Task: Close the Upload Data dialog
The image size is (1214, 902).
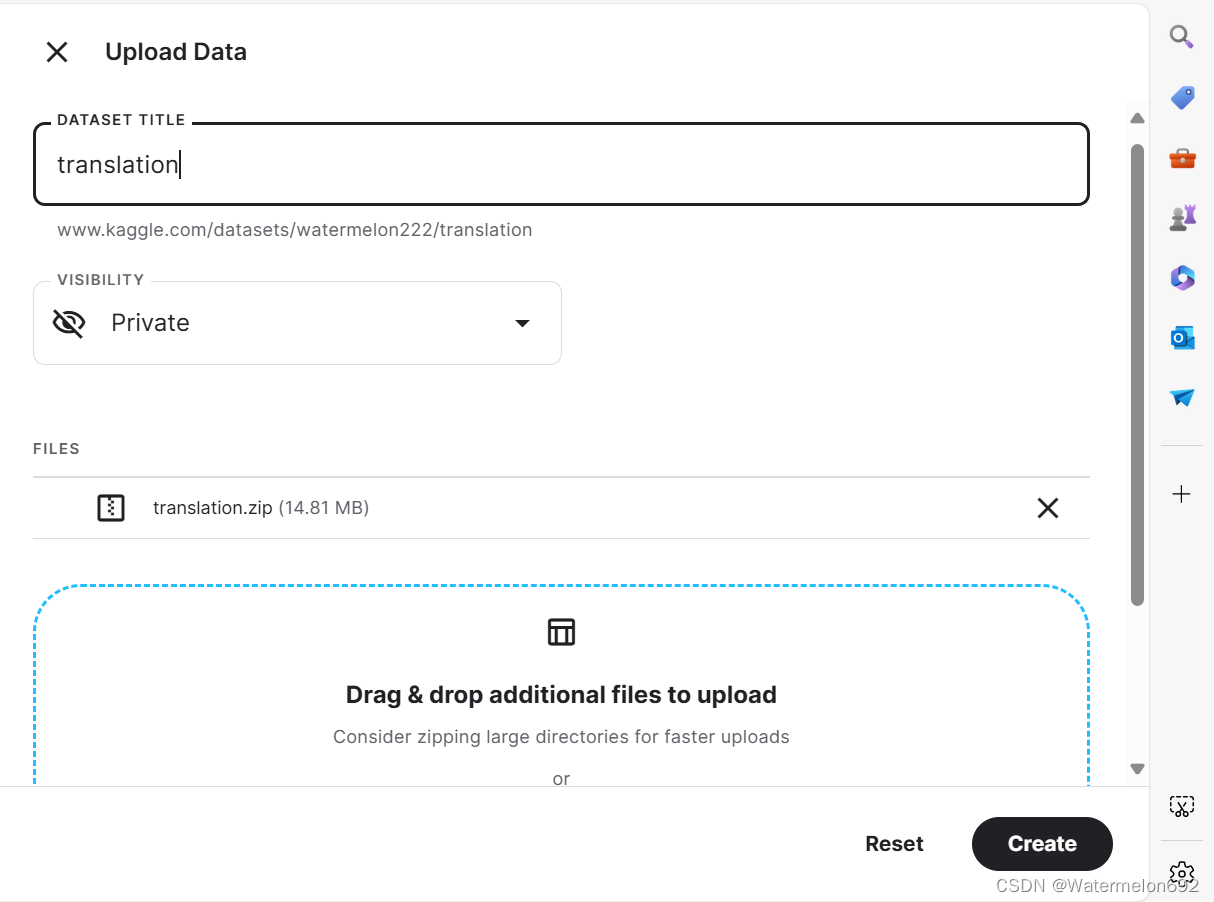Action: pos(57,51)
